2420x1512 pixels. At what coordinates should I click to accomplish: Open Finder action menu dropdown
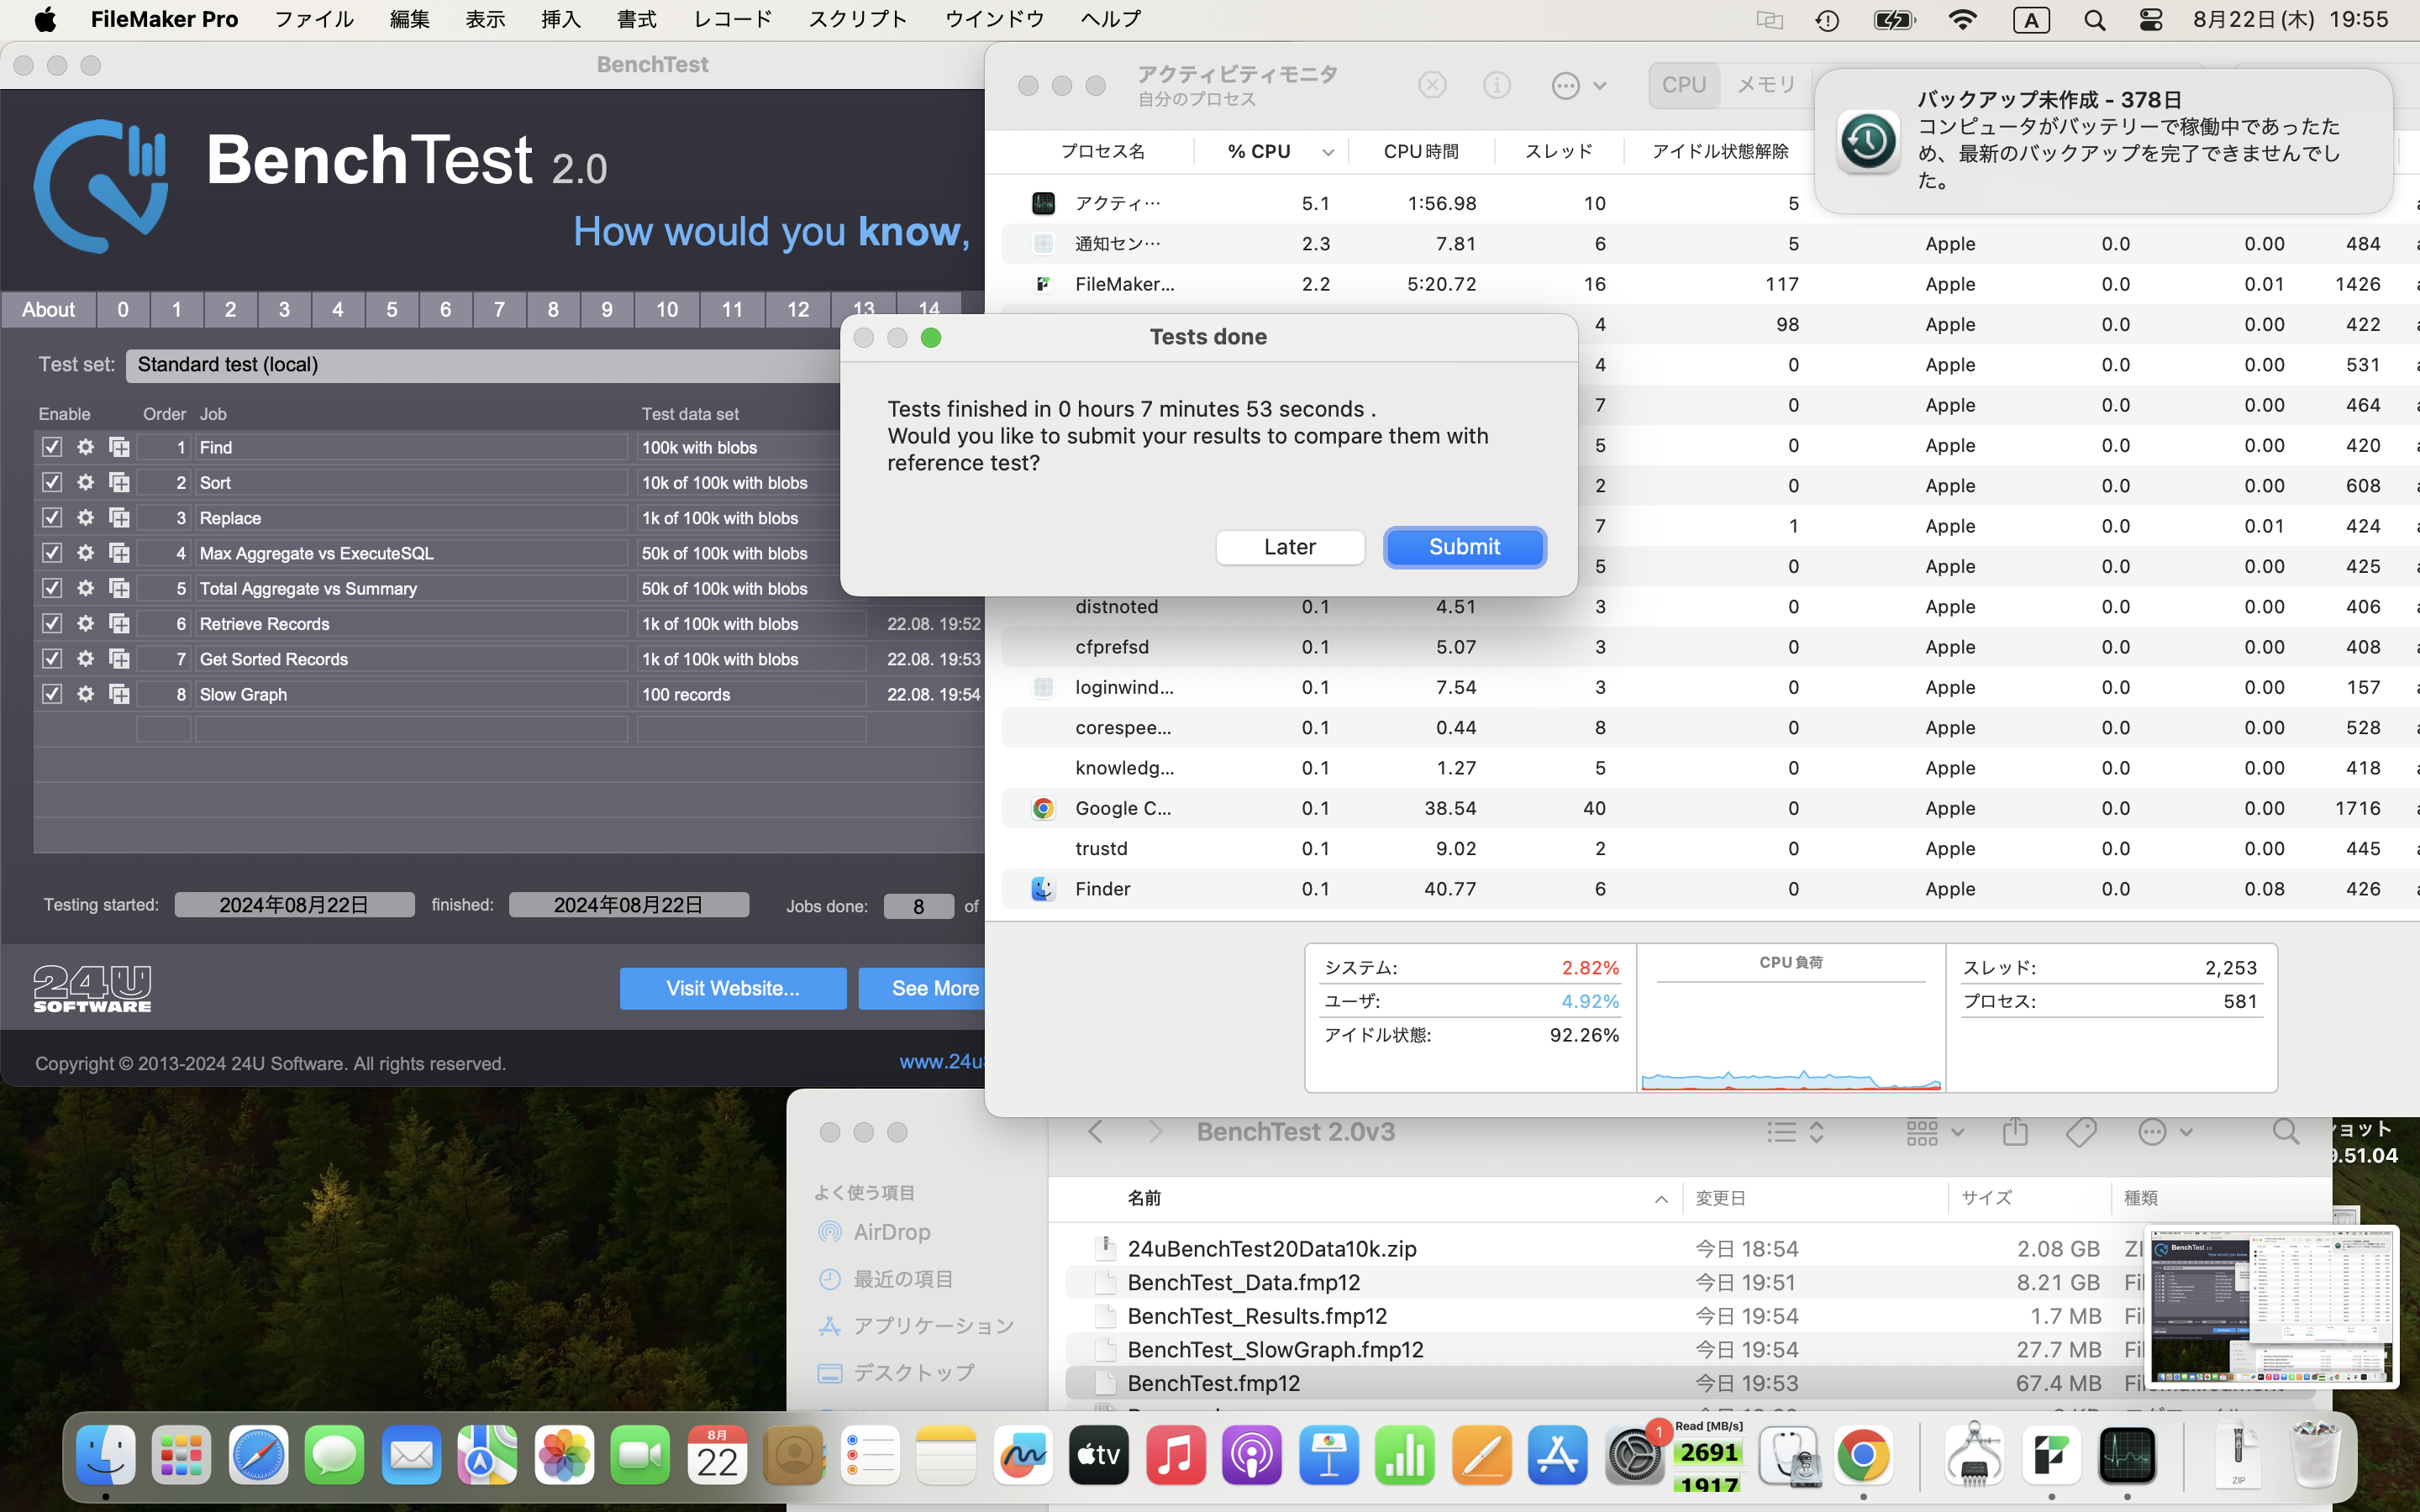[2165, 1132]
